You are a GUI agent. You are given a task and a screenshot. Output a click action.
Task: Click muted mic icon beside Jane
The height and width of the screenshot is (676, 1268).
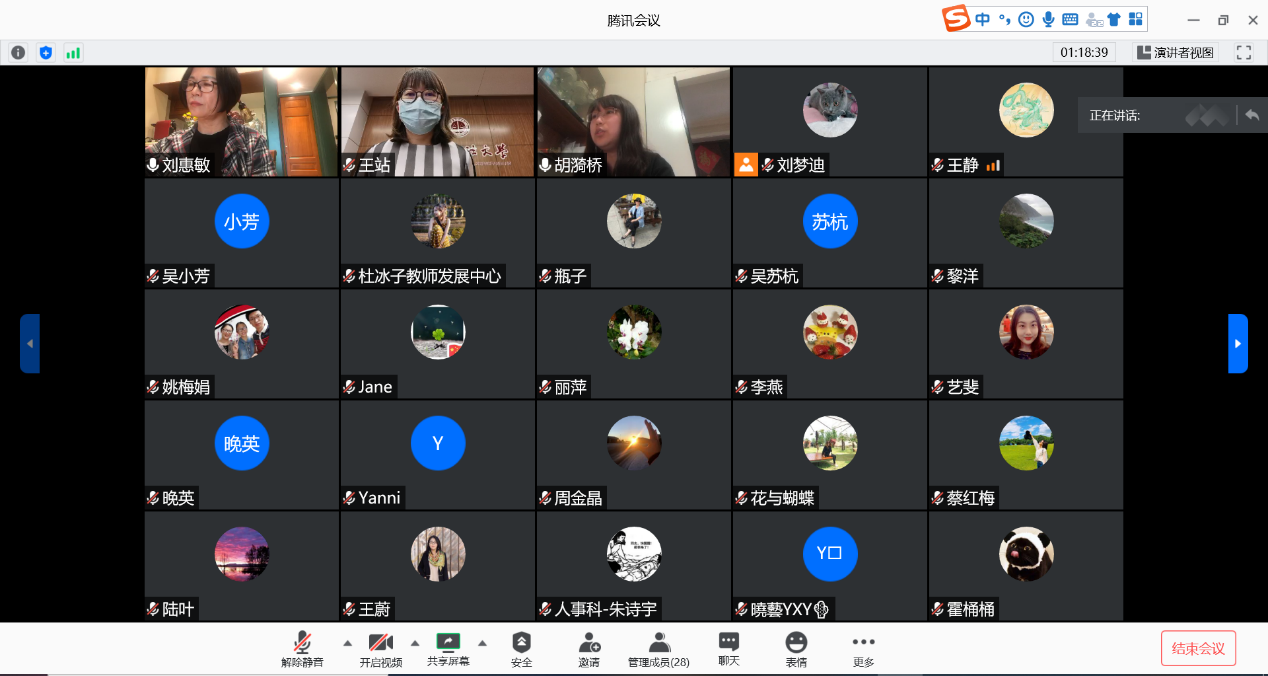(349, 387)
